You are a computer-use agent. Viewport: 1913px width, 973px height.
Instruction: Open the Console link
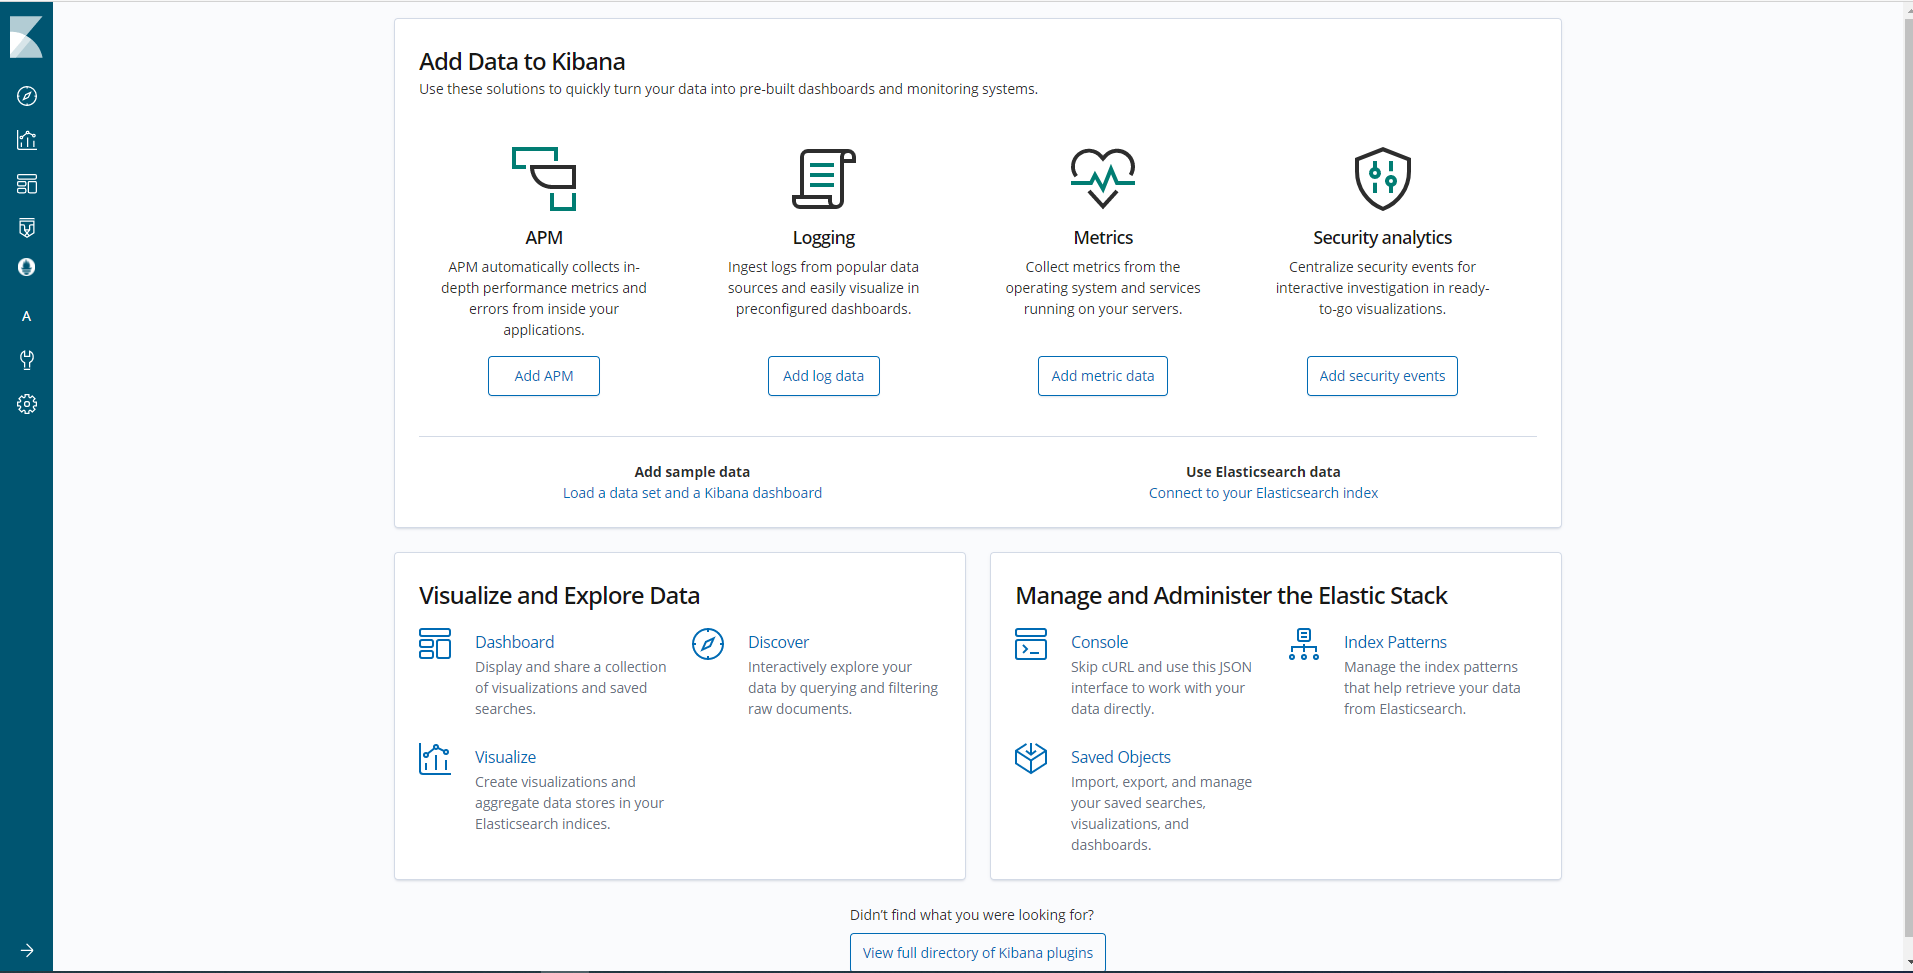point(1099,642)
